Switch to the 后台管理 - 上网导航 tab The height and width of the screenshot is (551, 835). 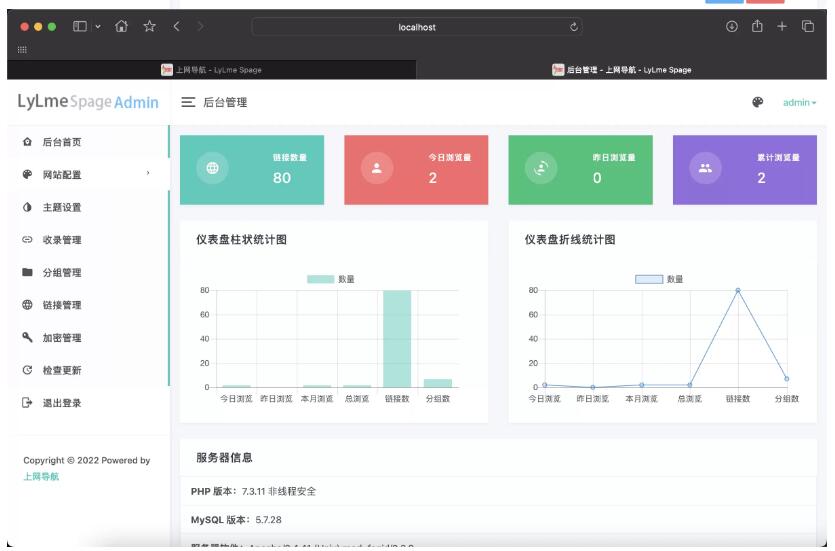point(621,70)
